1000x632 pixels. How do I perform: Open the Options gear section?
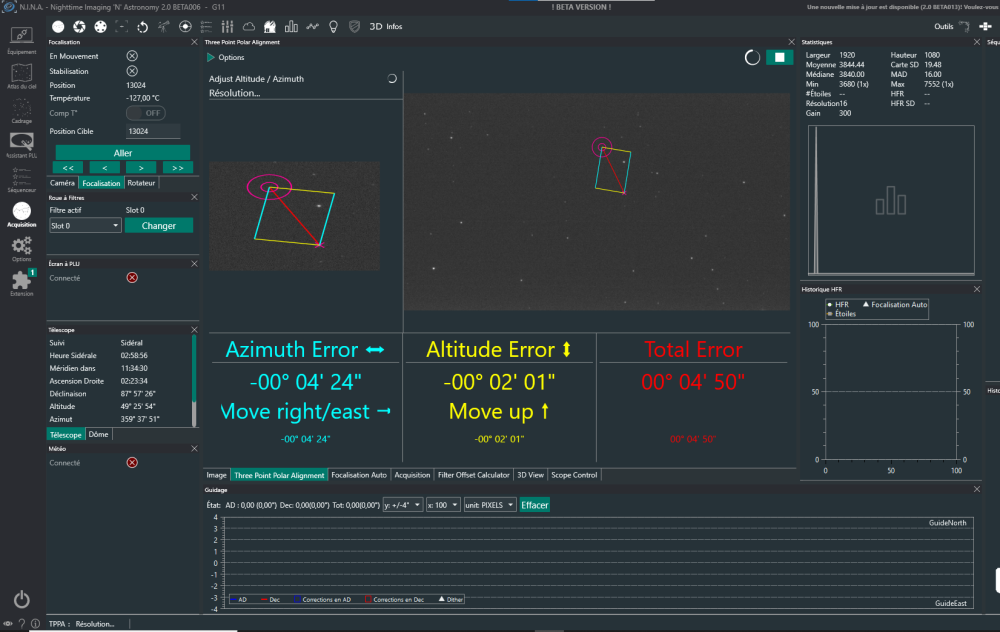tap(22, 249)
